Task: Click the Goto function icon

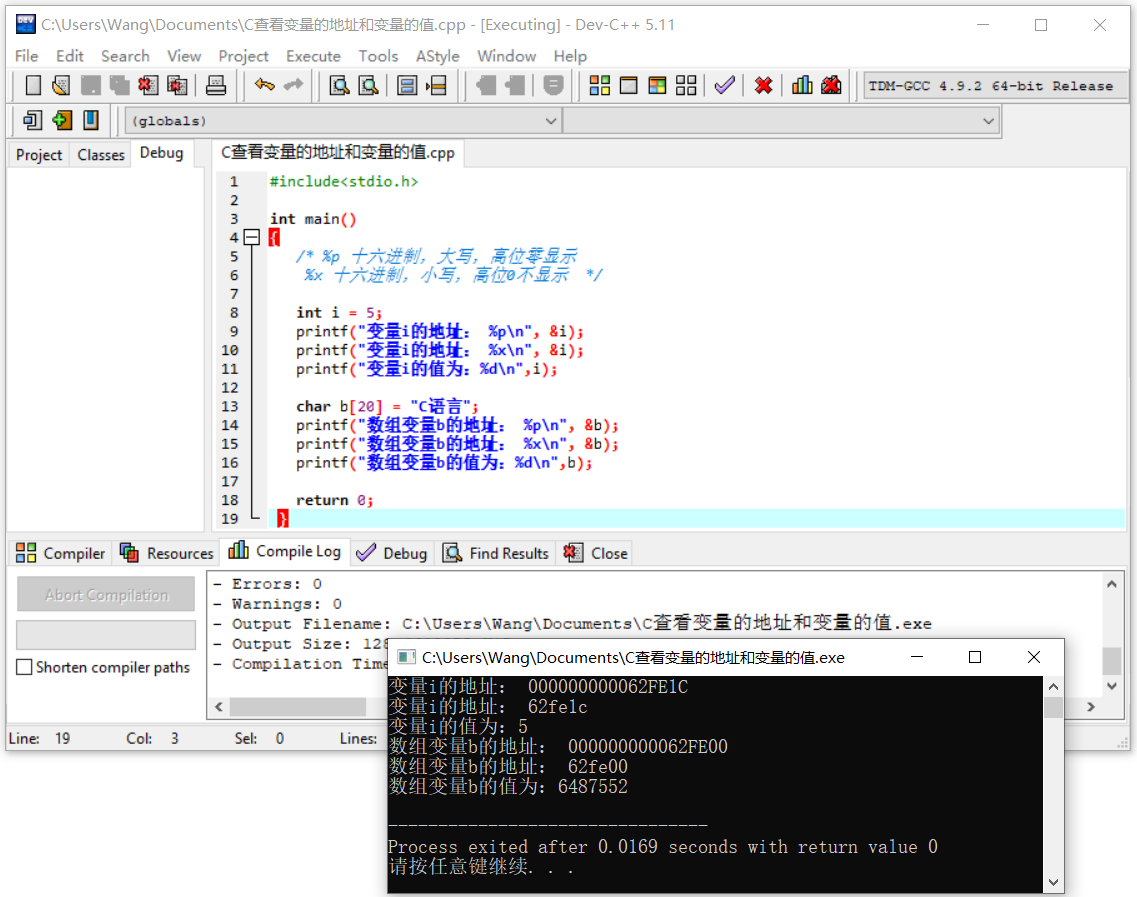Action: (407, 86)
